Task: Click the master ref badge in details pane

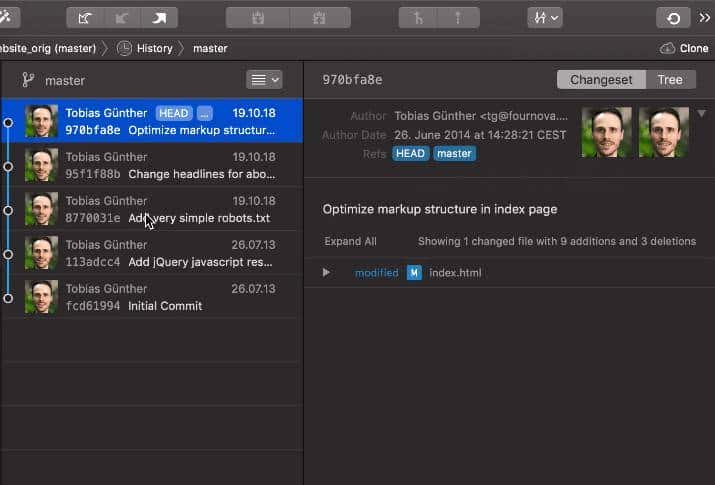Action: tap(454, 154)
